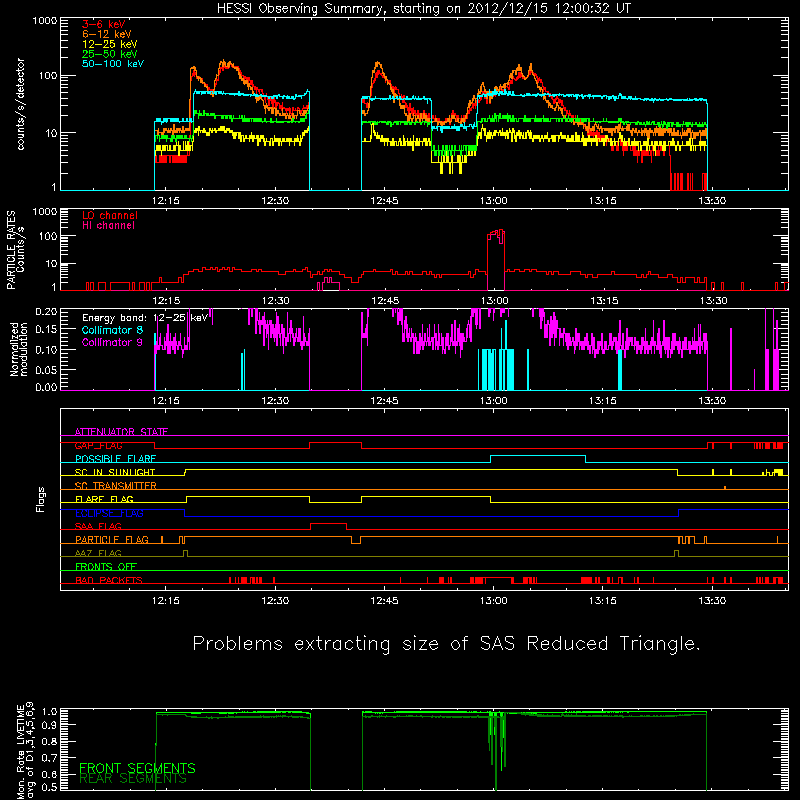The image size is (800, 800).
Task: Click the '12:15' tick under the particle rates plot
Action: pos(166,301)
